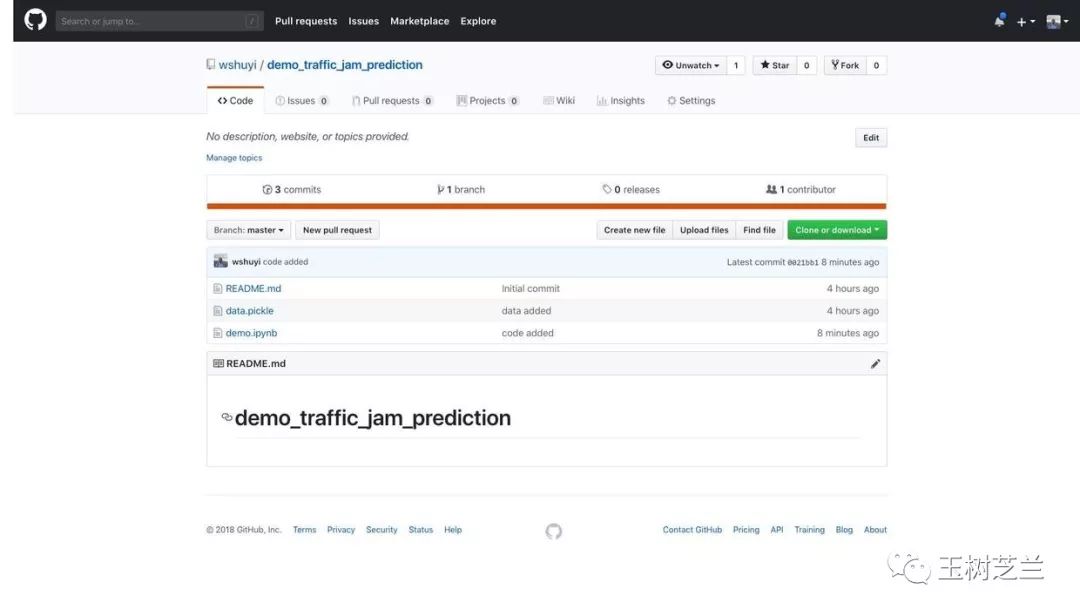Click the Edit description button

871,138
